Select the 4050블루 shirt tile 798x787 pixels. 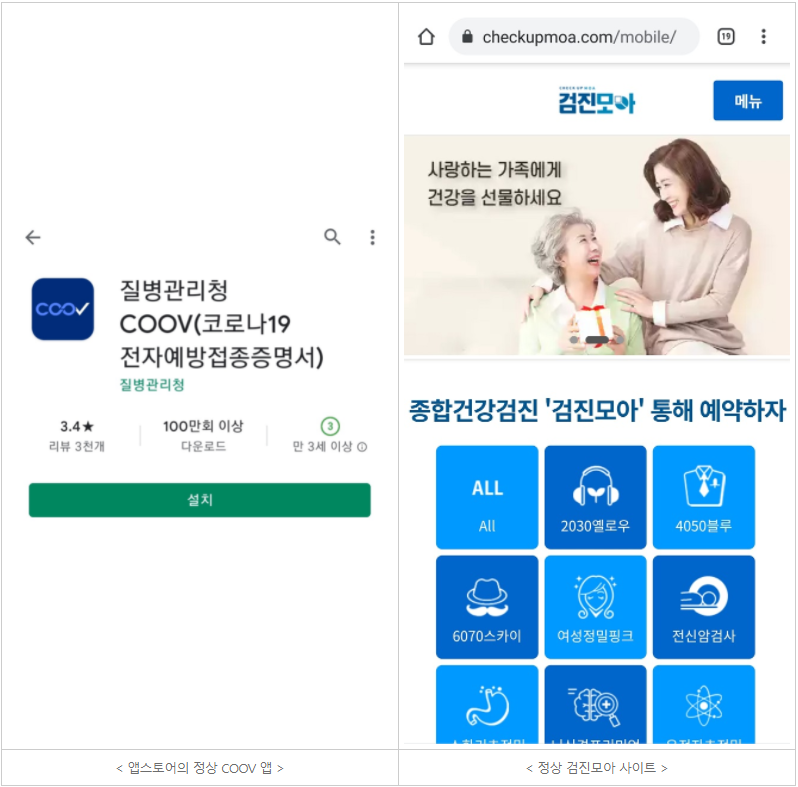[x=704, y=497]
